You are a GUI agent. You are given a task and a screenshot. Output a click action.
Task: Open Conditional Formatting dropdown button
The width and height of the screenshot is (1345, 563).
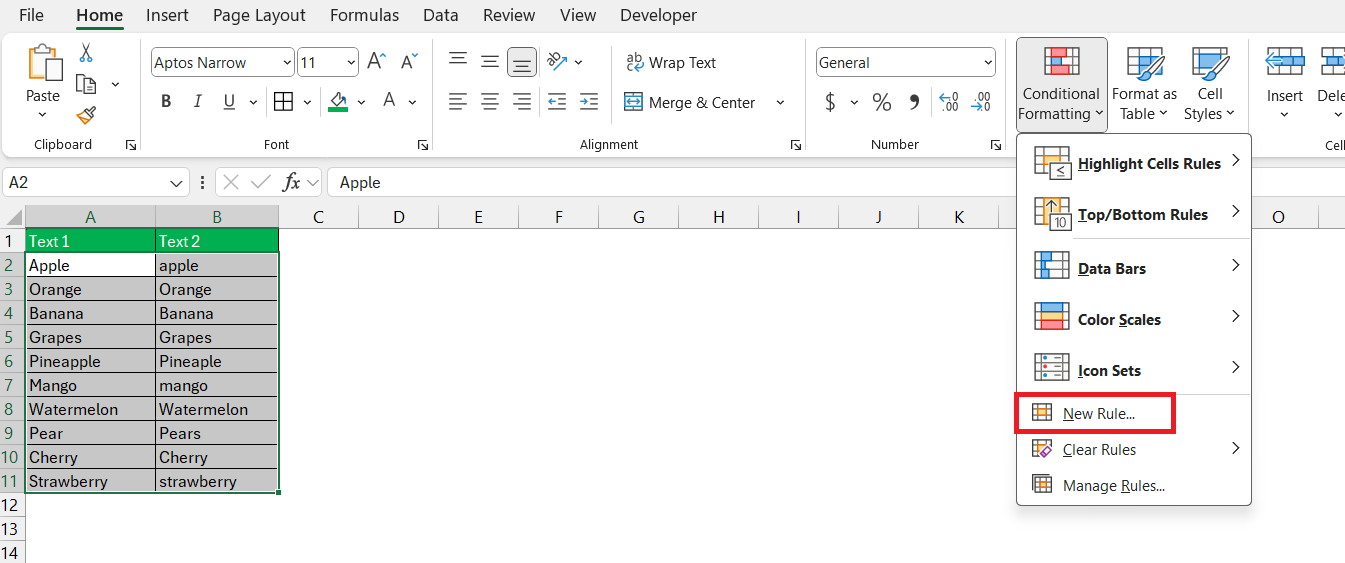tap(1061, 85)
